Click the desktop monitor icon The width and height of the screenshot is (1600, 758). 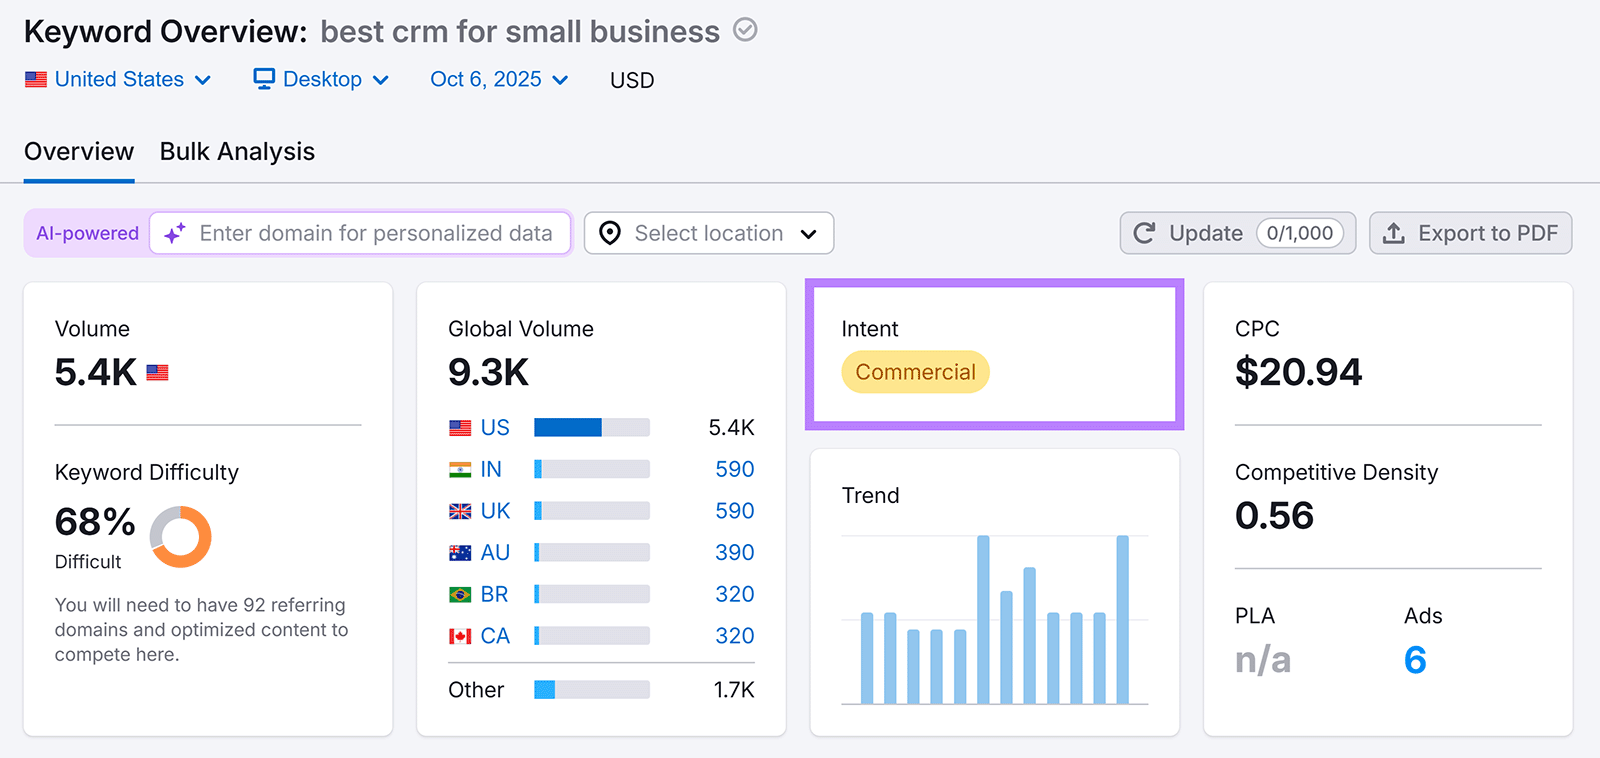(x=264, y=79)
